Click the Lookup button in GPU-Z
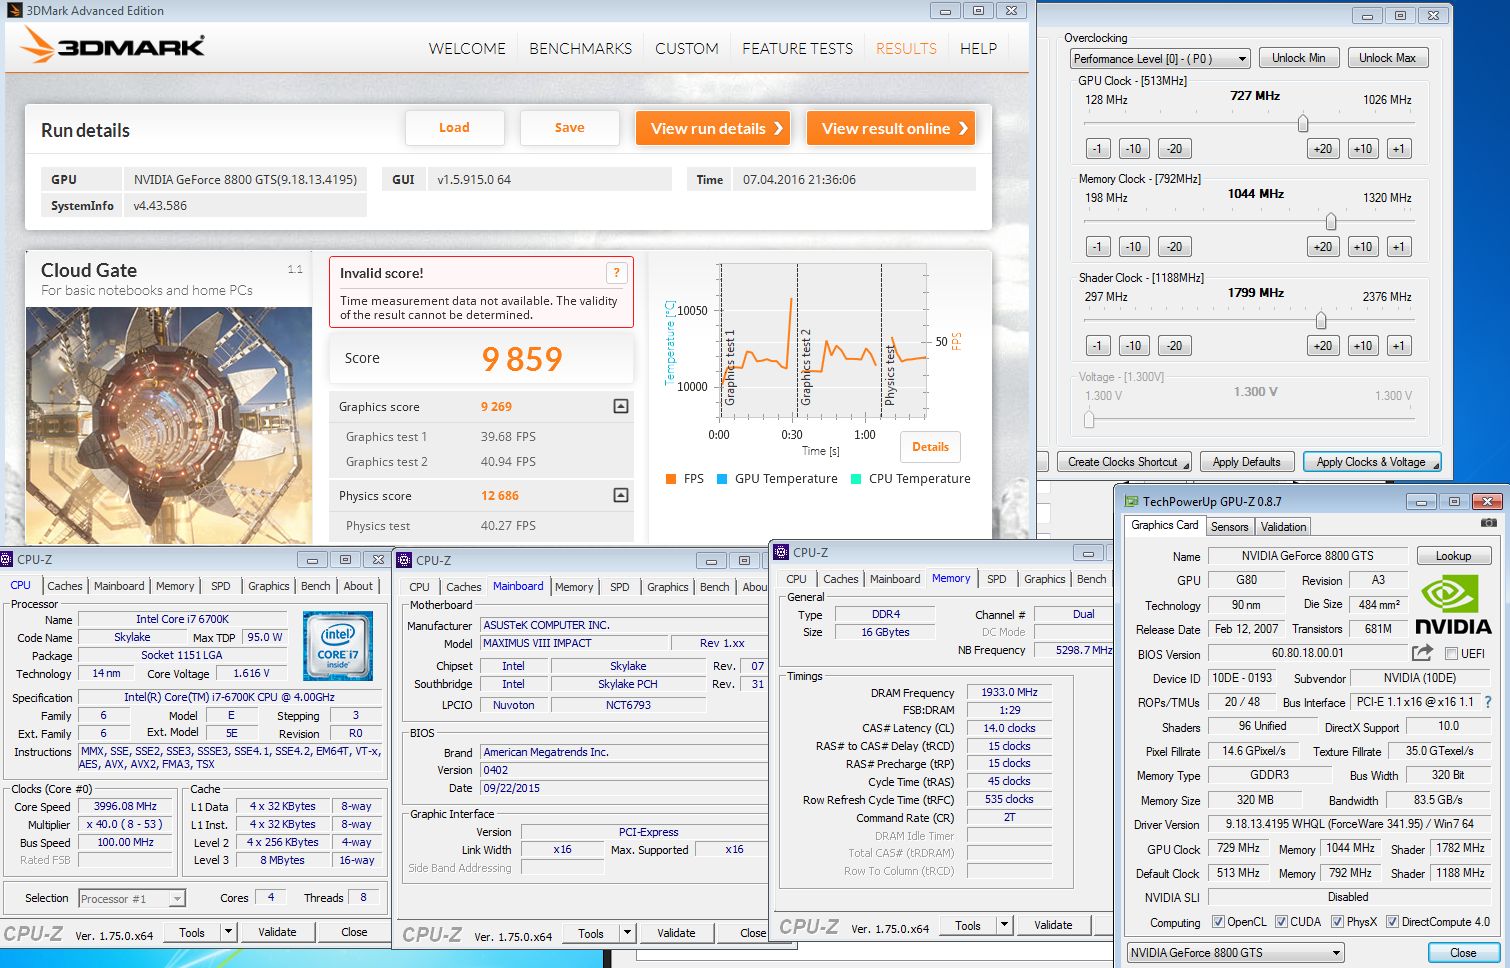The width and height of the screenshot is (1510, 968). pyautogui.click(x=1453, y=556)
